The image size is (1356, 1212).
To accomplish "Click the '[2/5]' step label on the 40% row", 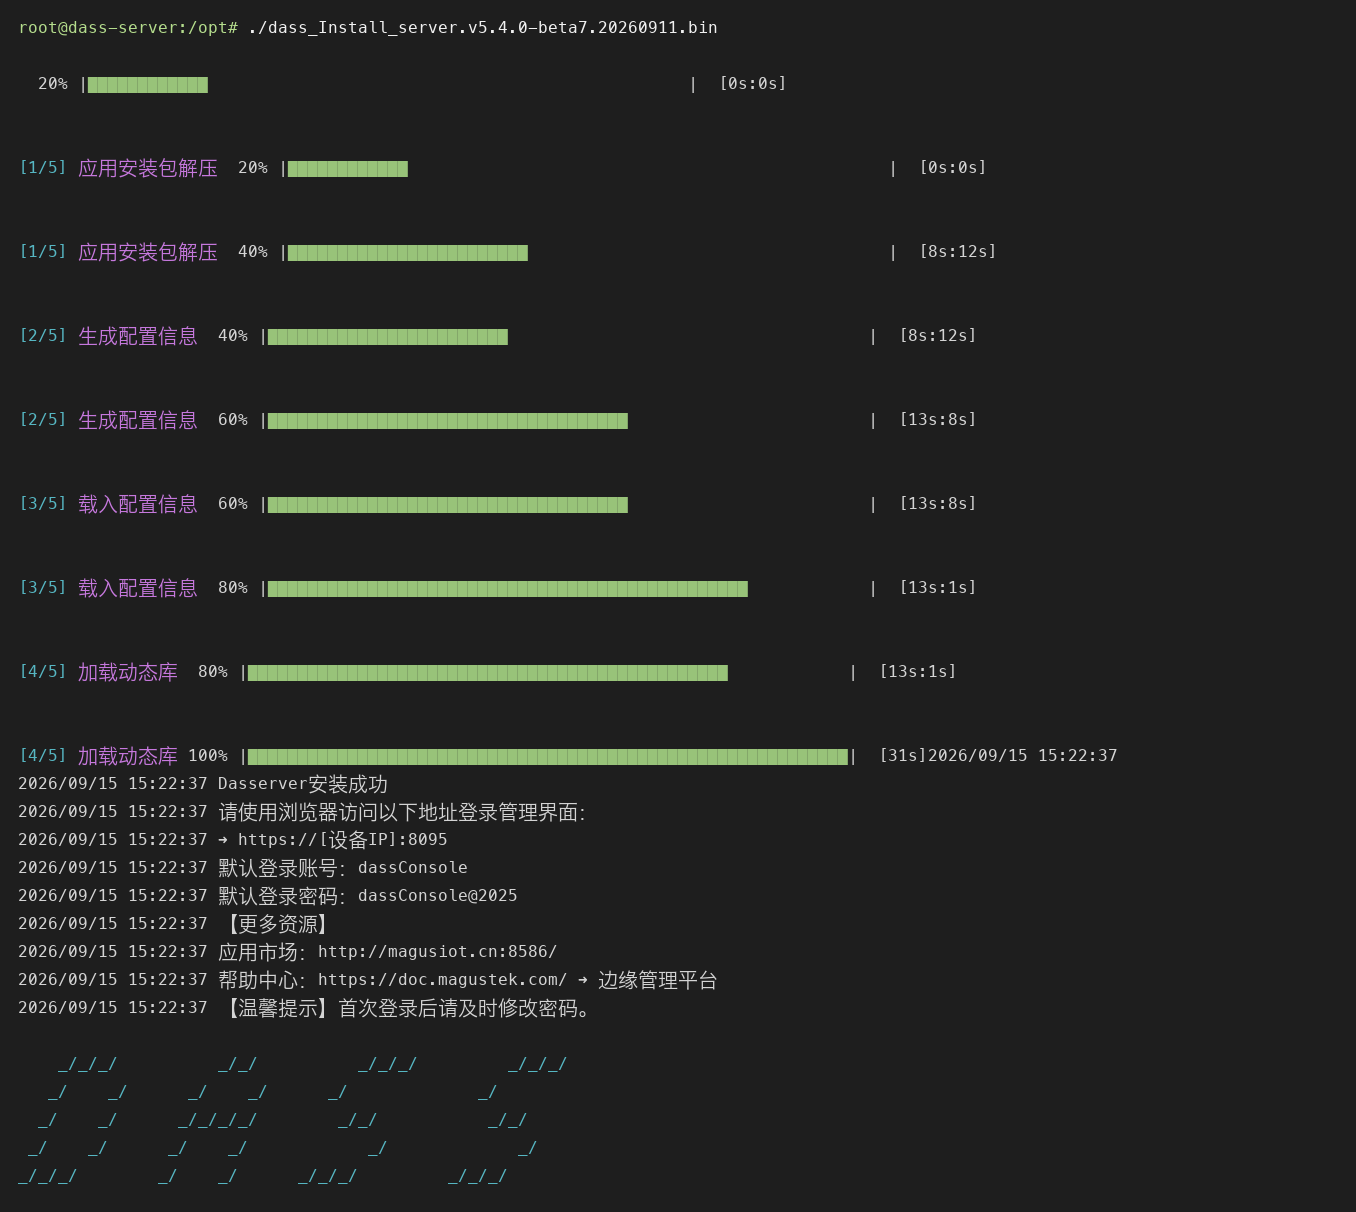I will [x=42, y=336].
